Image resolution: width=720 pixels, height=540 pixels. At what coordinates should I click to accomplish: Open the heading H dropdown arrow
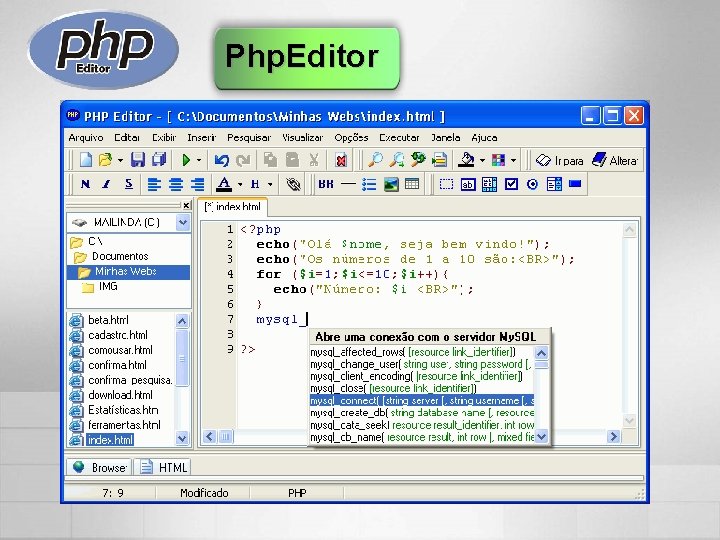tap(270, 185)
